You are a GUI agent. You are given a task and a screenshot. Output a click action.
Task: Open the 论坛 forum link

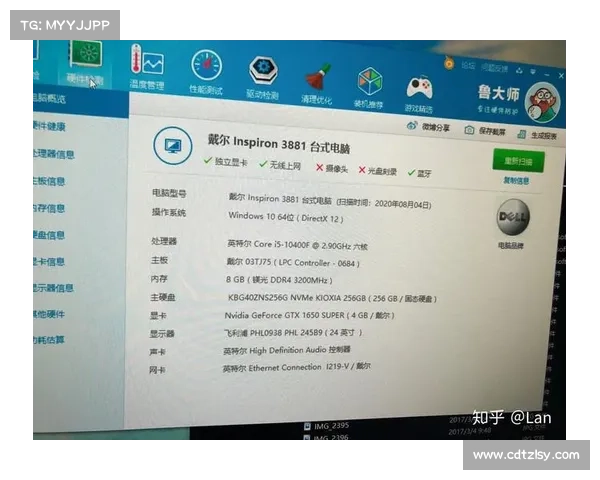(468, 65)
